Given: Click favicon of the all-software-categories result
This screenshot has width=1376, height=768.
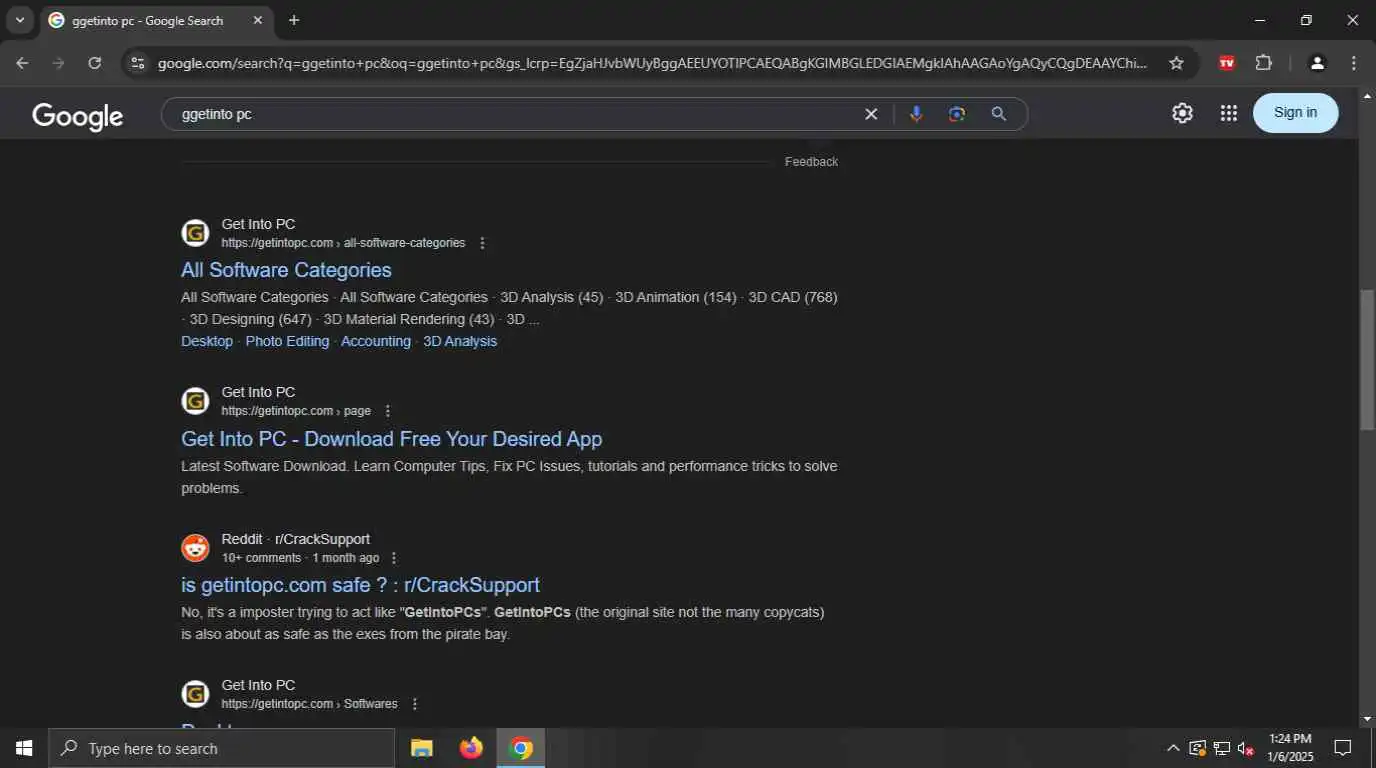Looking at the screenshot, I should [x=195, y=233].
